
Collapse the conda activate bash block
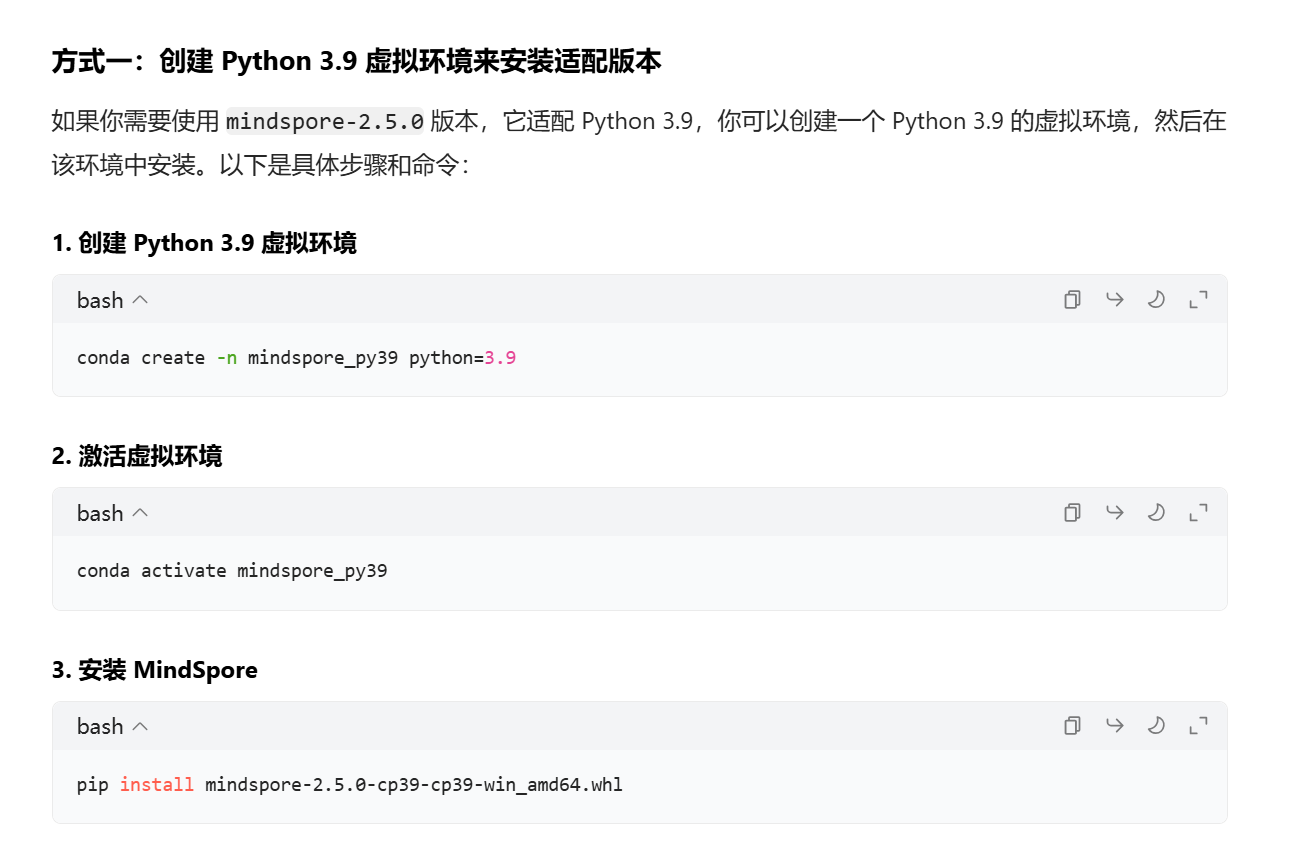point(140,512)
